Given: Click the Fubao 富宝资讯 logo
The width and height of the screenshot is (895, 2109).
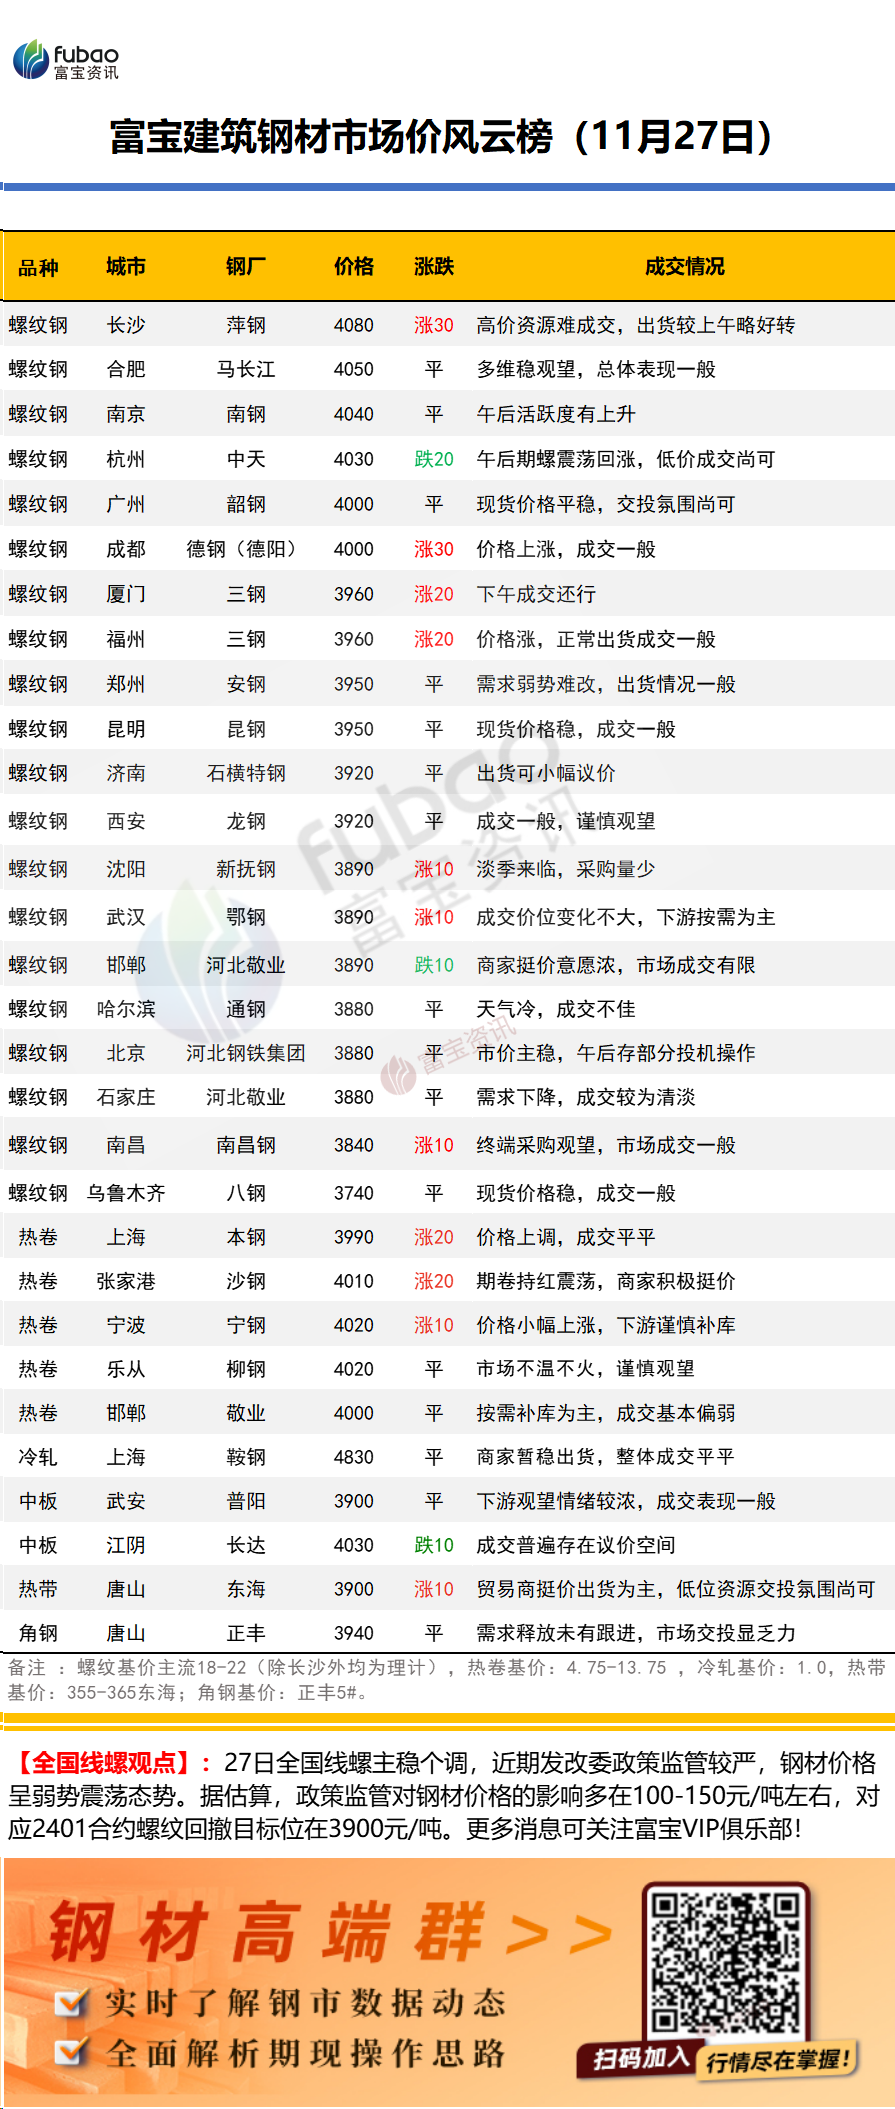Looking at the screenshot, I should (66, 60).
